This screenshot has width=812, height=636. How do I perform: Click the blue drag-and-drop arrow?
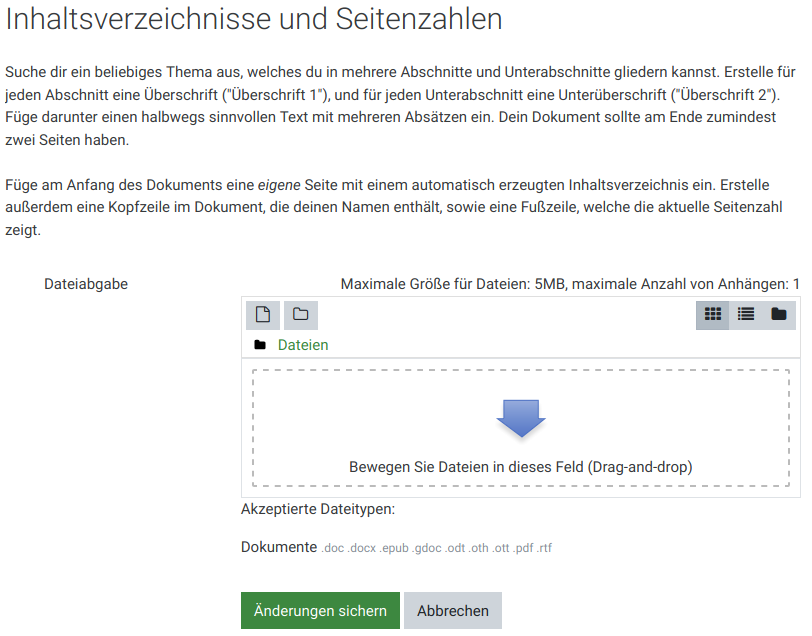521,418
